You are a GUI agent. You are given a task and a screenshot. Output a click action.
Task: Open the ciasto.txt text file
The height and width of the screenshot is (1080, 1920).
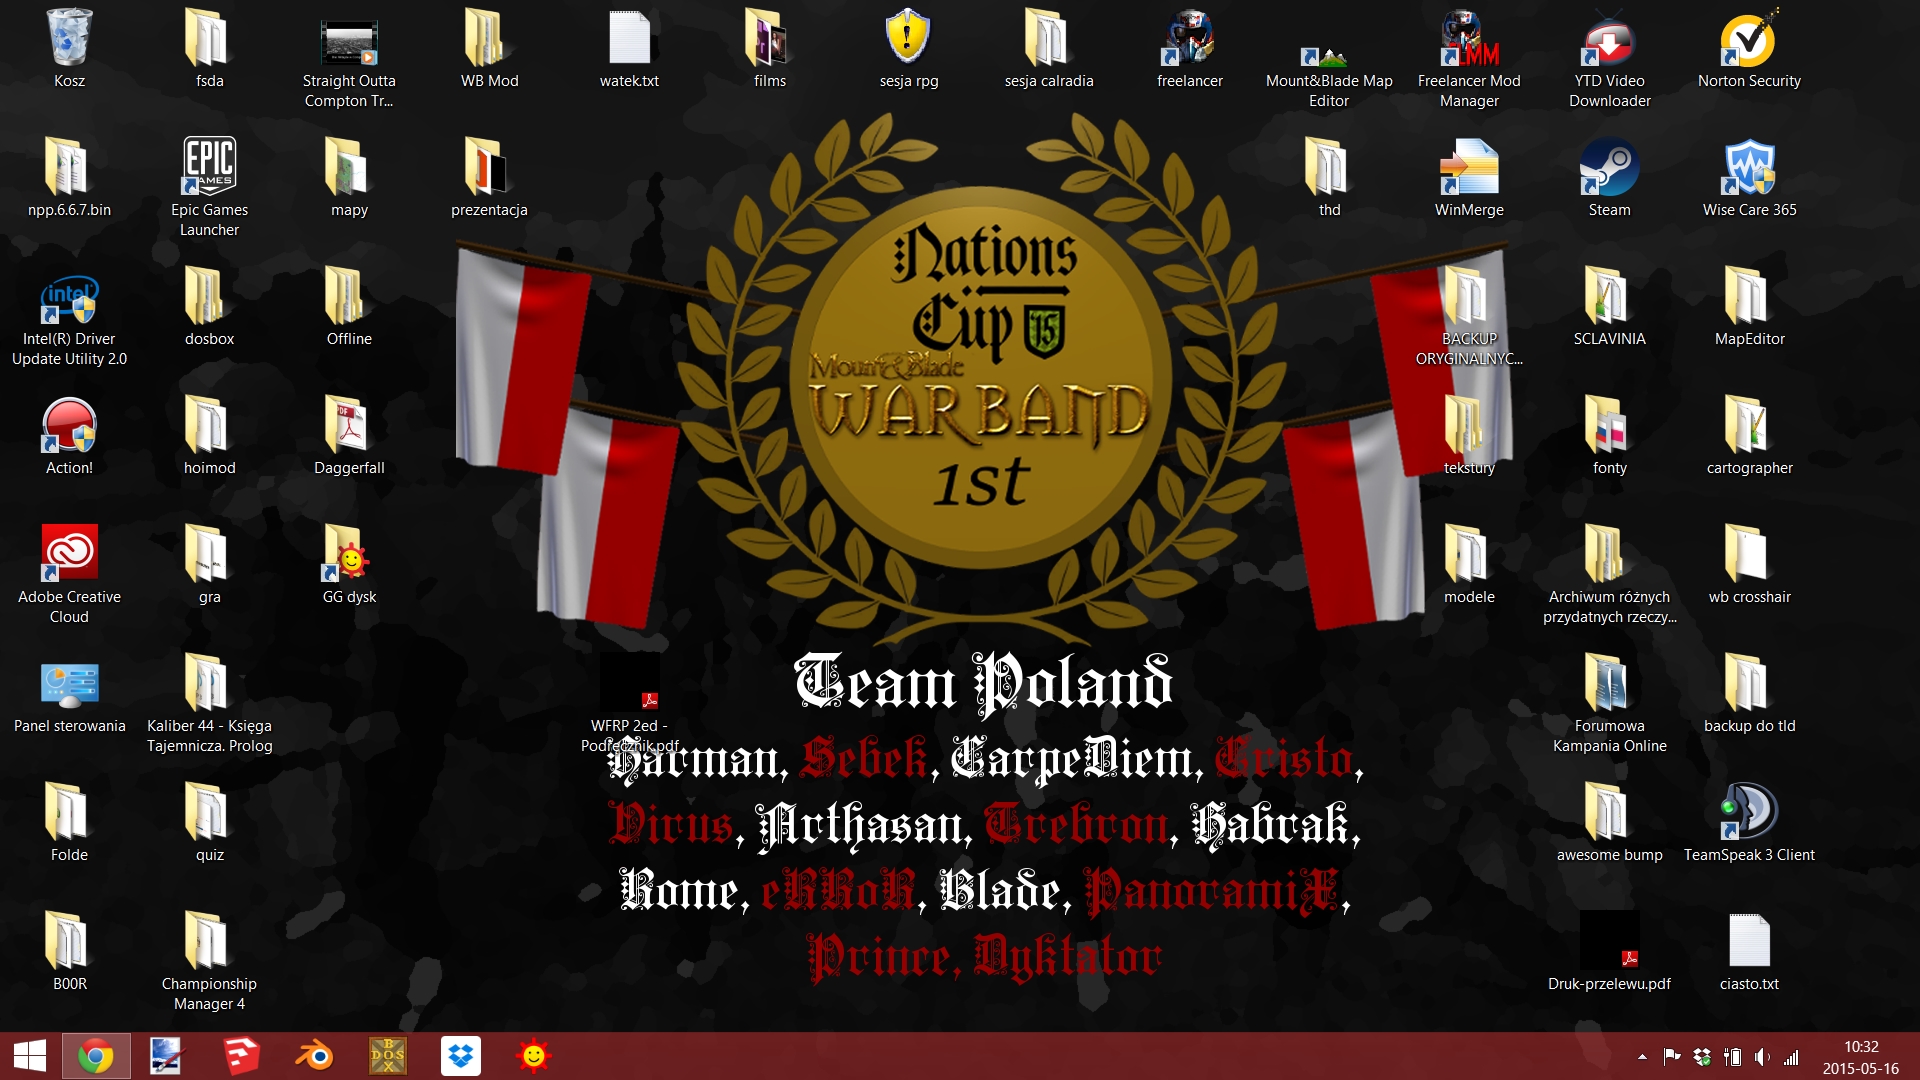1749,952
